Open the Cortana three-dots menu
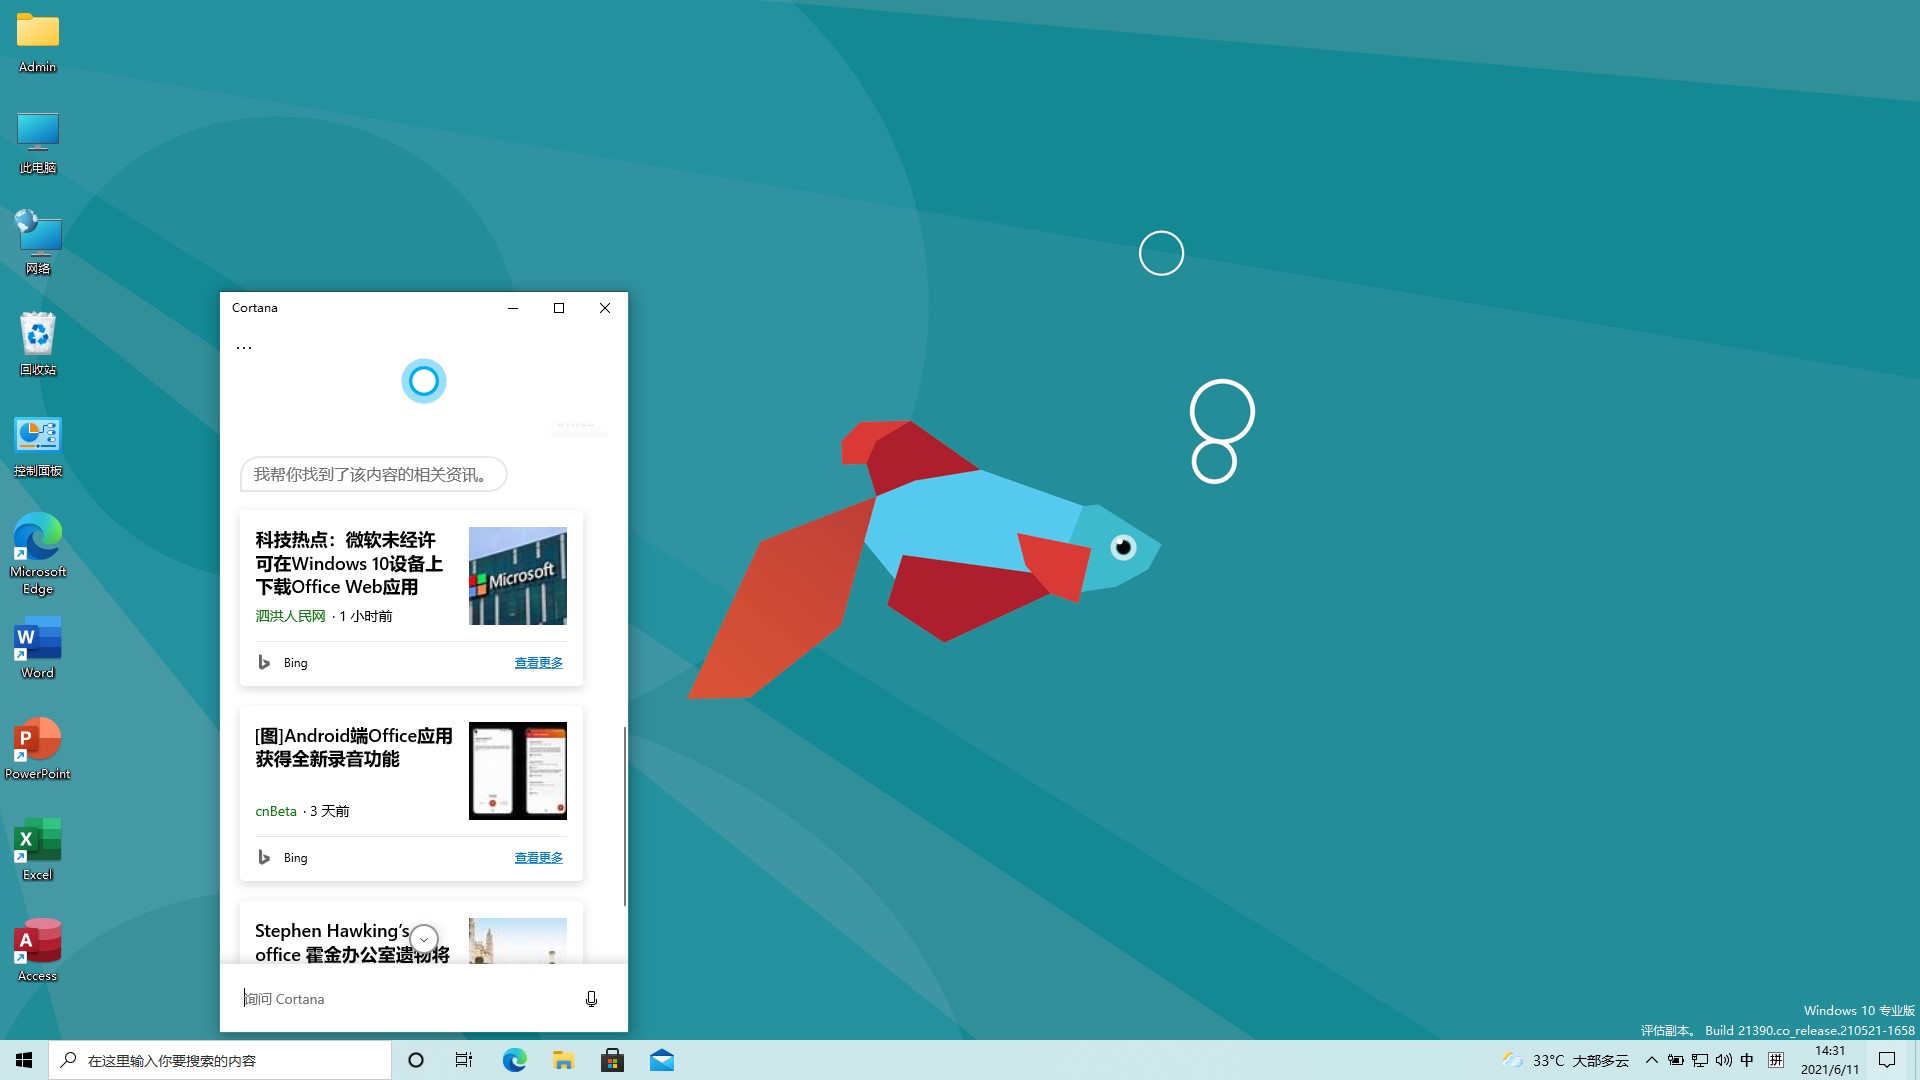The image size is (1920, 1080). click(x=244, y=347)
